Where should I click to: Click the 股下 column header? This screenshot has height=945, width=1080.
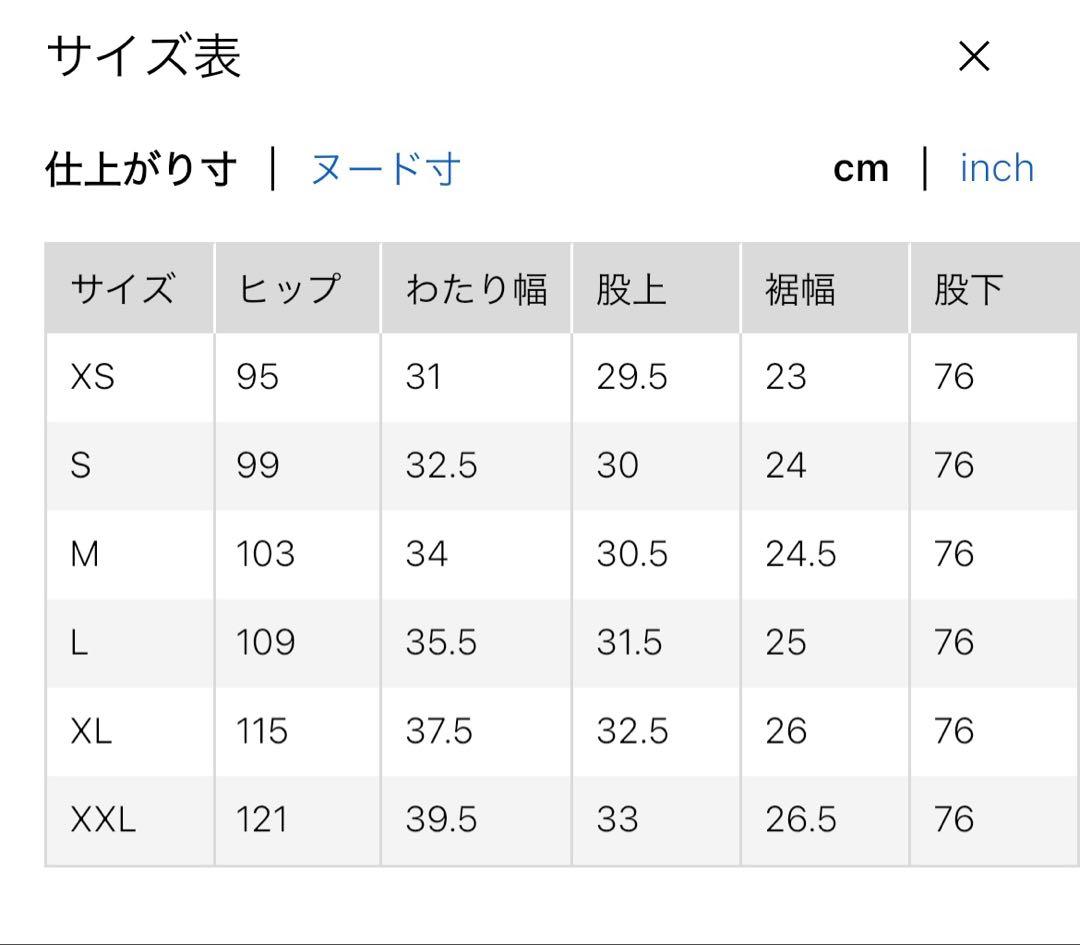click(x=968, y=290)
